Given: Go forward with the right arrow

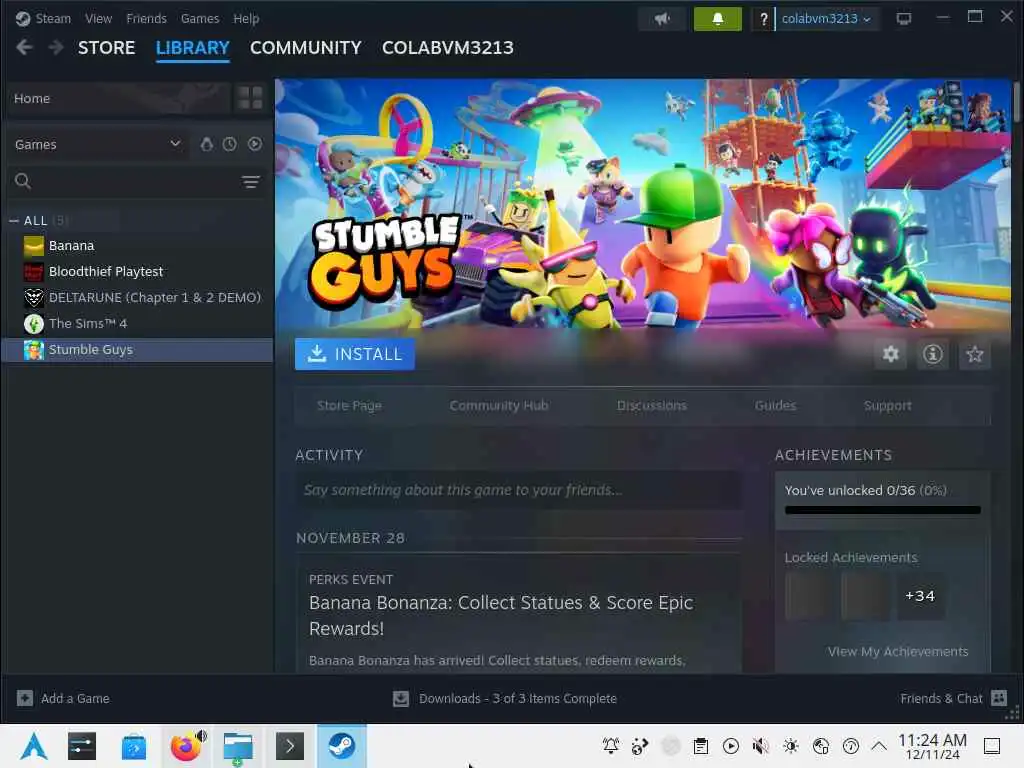Looking at the screenshot, I should tap(56, 48).
